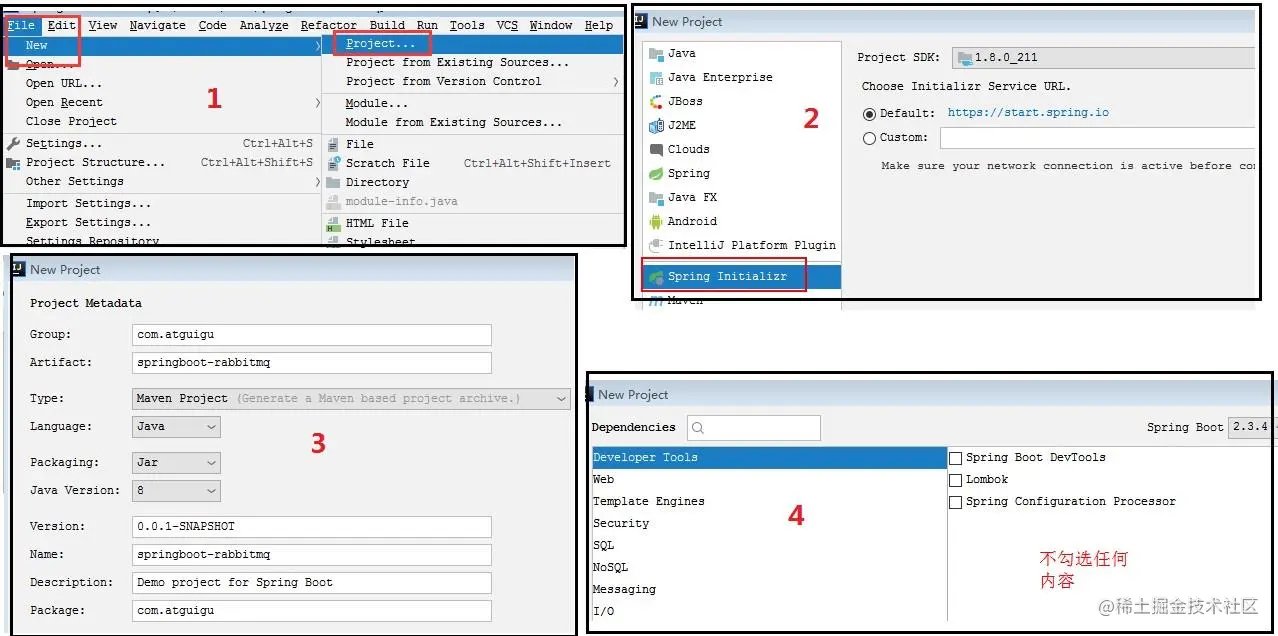Select the Default Initializr URL radio button
The width and height of the screenshot is (1278, 636).
pyautogui.click(x=869, y=114)
